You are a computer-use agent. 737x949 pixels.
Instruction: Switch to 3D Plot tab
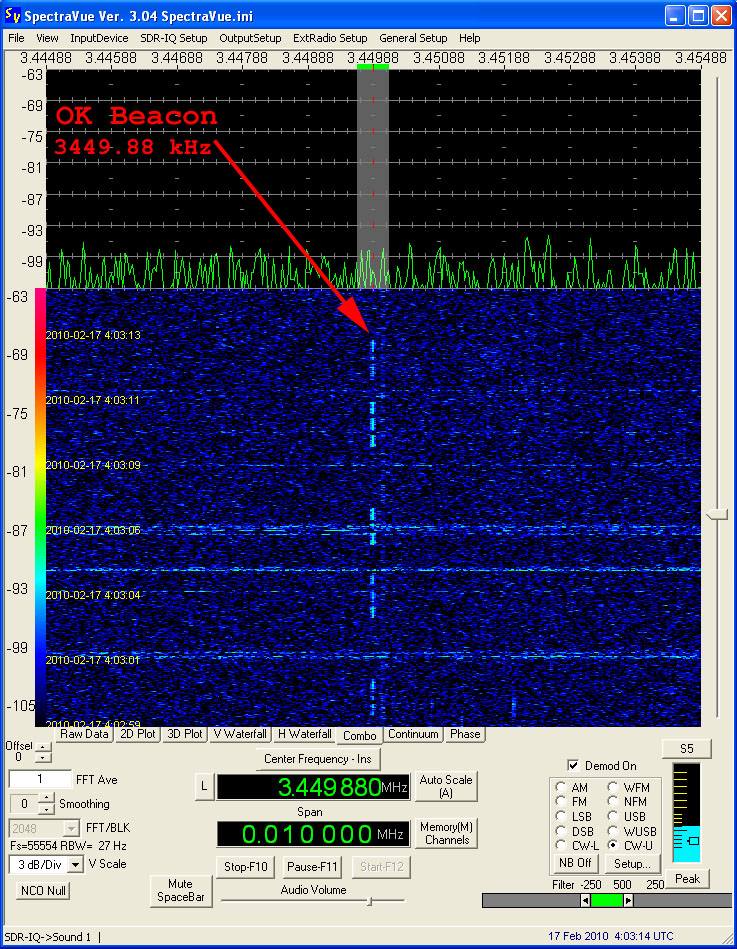point(185,734)
